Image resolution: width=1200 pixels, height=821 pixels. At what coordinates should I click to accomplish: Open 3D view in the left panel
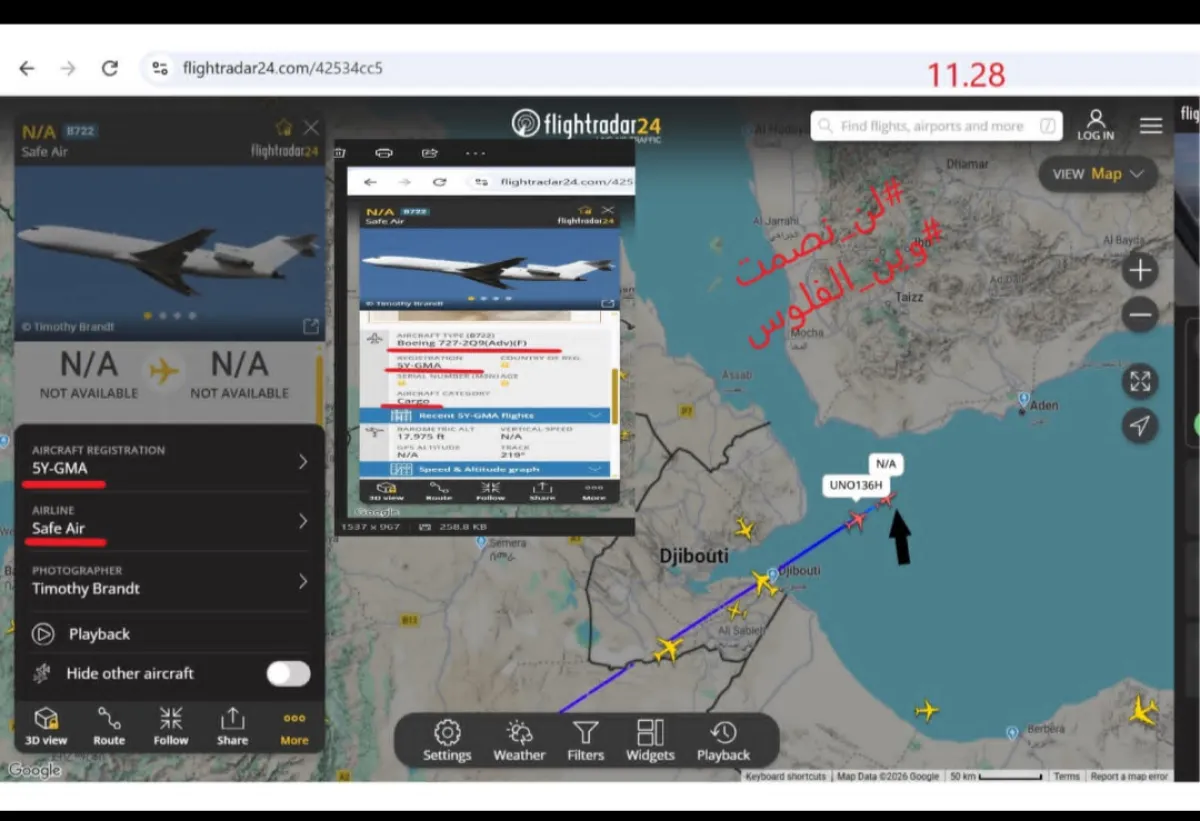pyautogui.click(x=46, y=726)
